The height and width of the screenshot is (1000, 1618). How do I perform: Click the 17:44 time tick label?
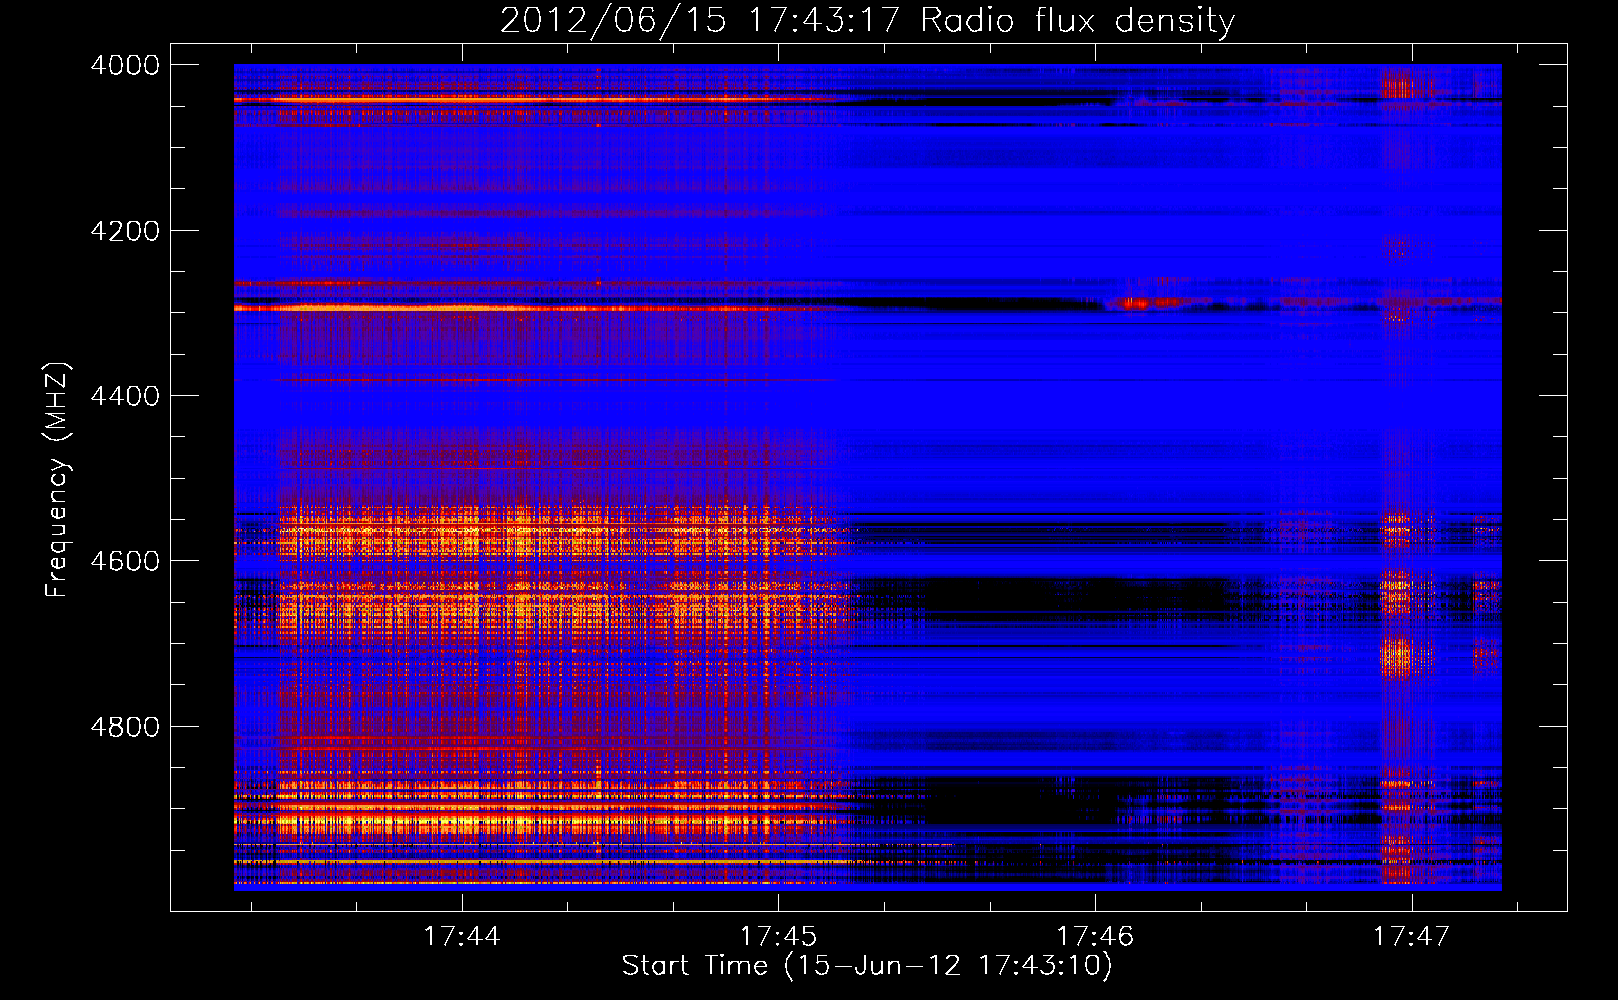[461, 936]
